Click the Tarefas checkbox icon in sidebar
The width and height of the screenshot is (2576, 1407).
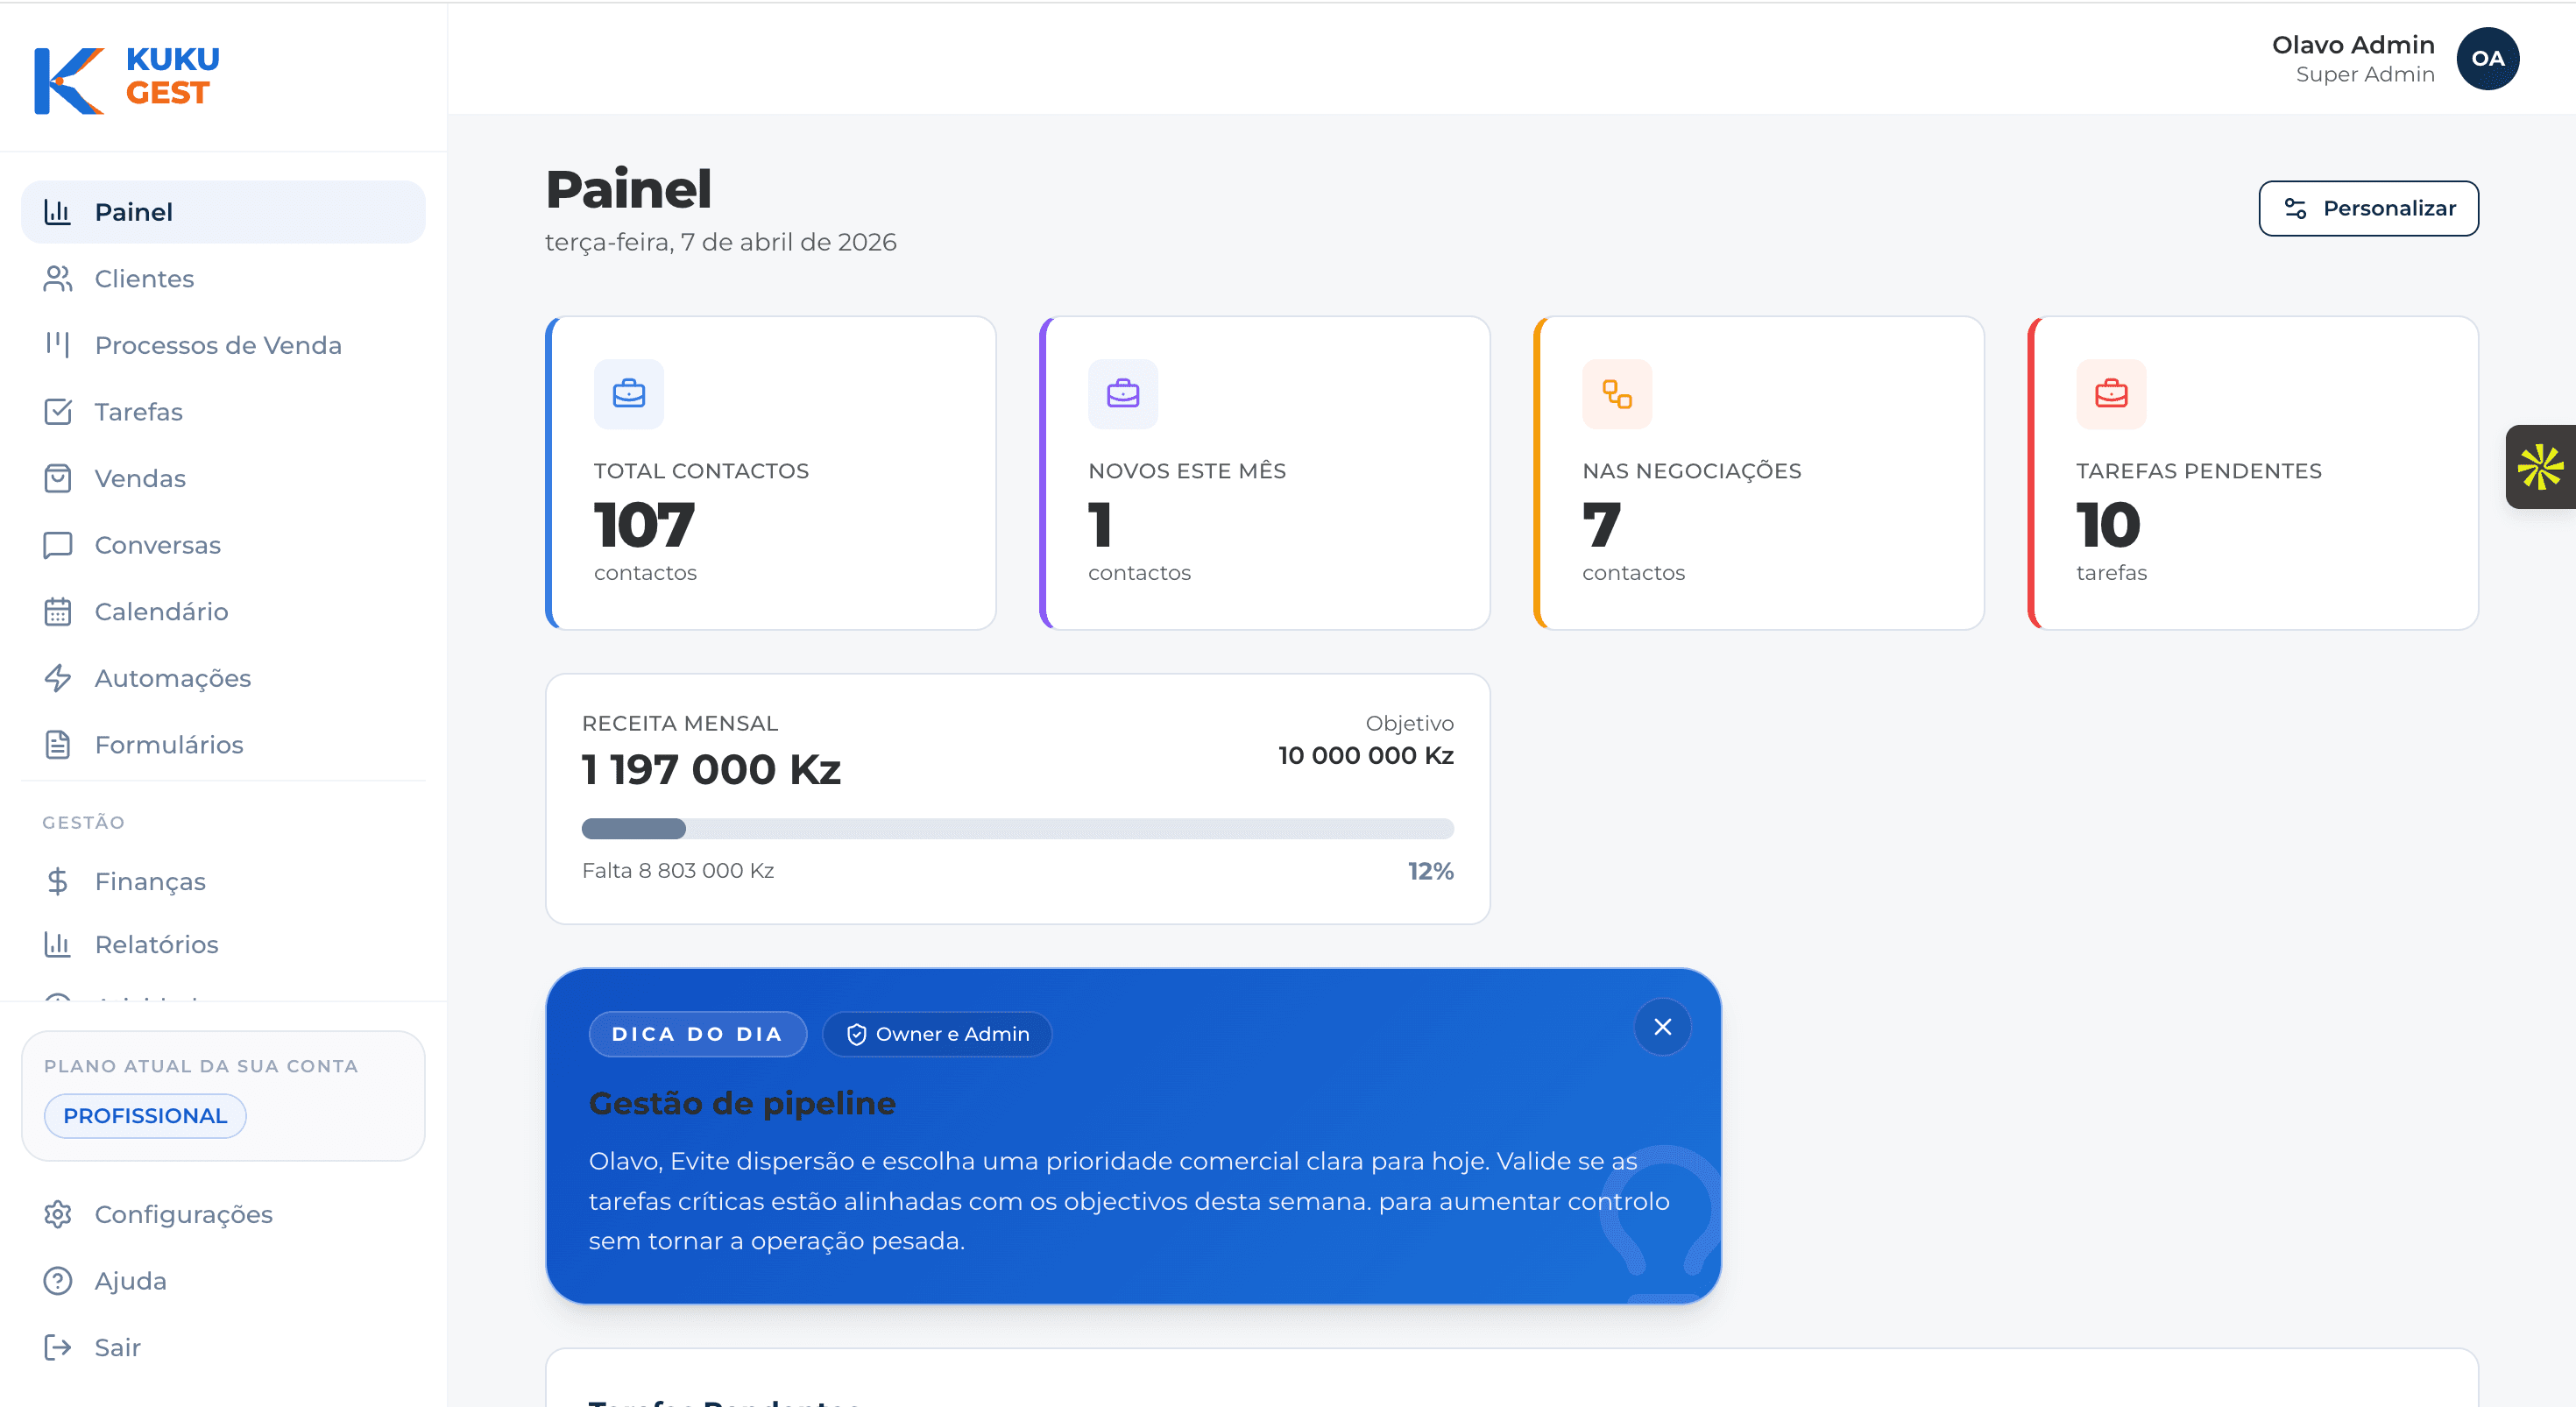click(x=58, y=411)
